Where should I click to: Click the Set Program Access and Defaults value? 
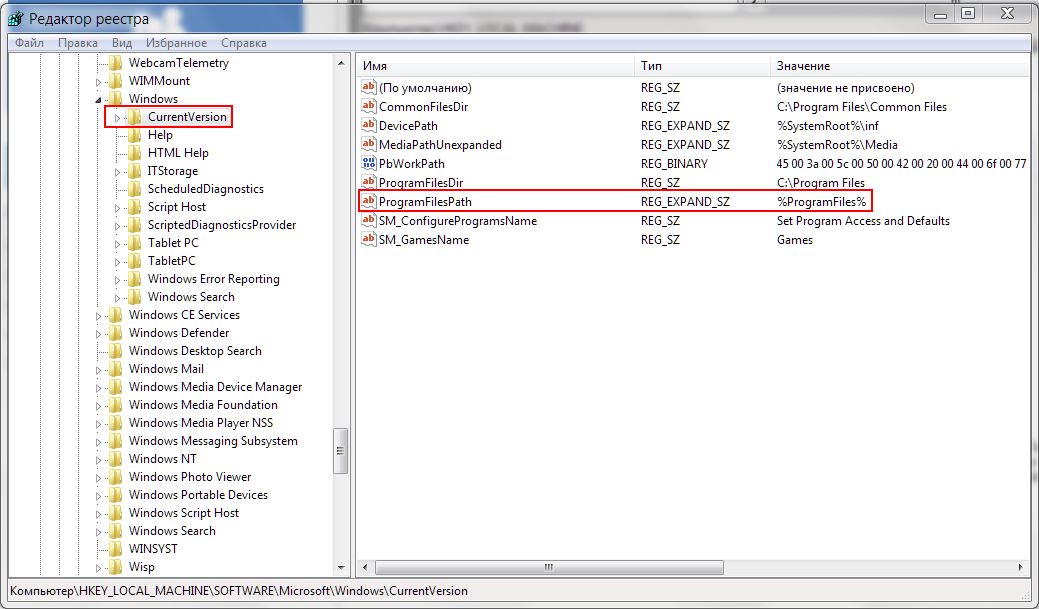(863, 221)
